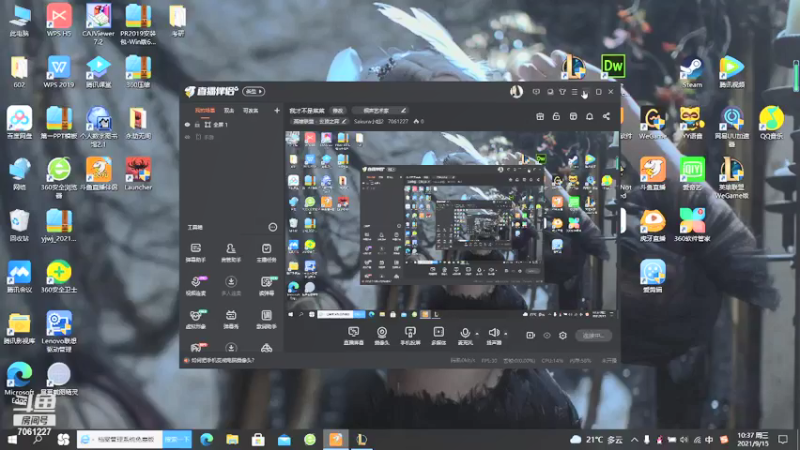This screenshot has height=450, width=800.
Task: Select the 全屏 1 source row
Action: [232, 124]
